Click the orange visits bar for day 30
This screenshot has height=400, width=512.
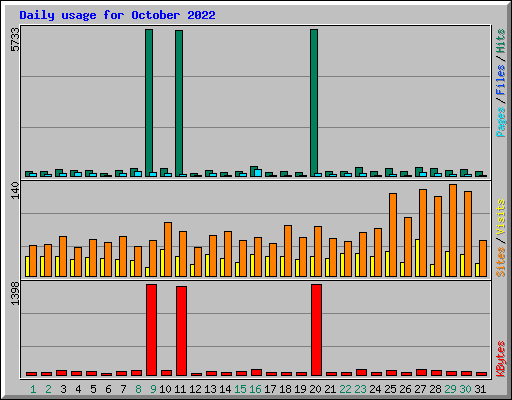(468, 234)
